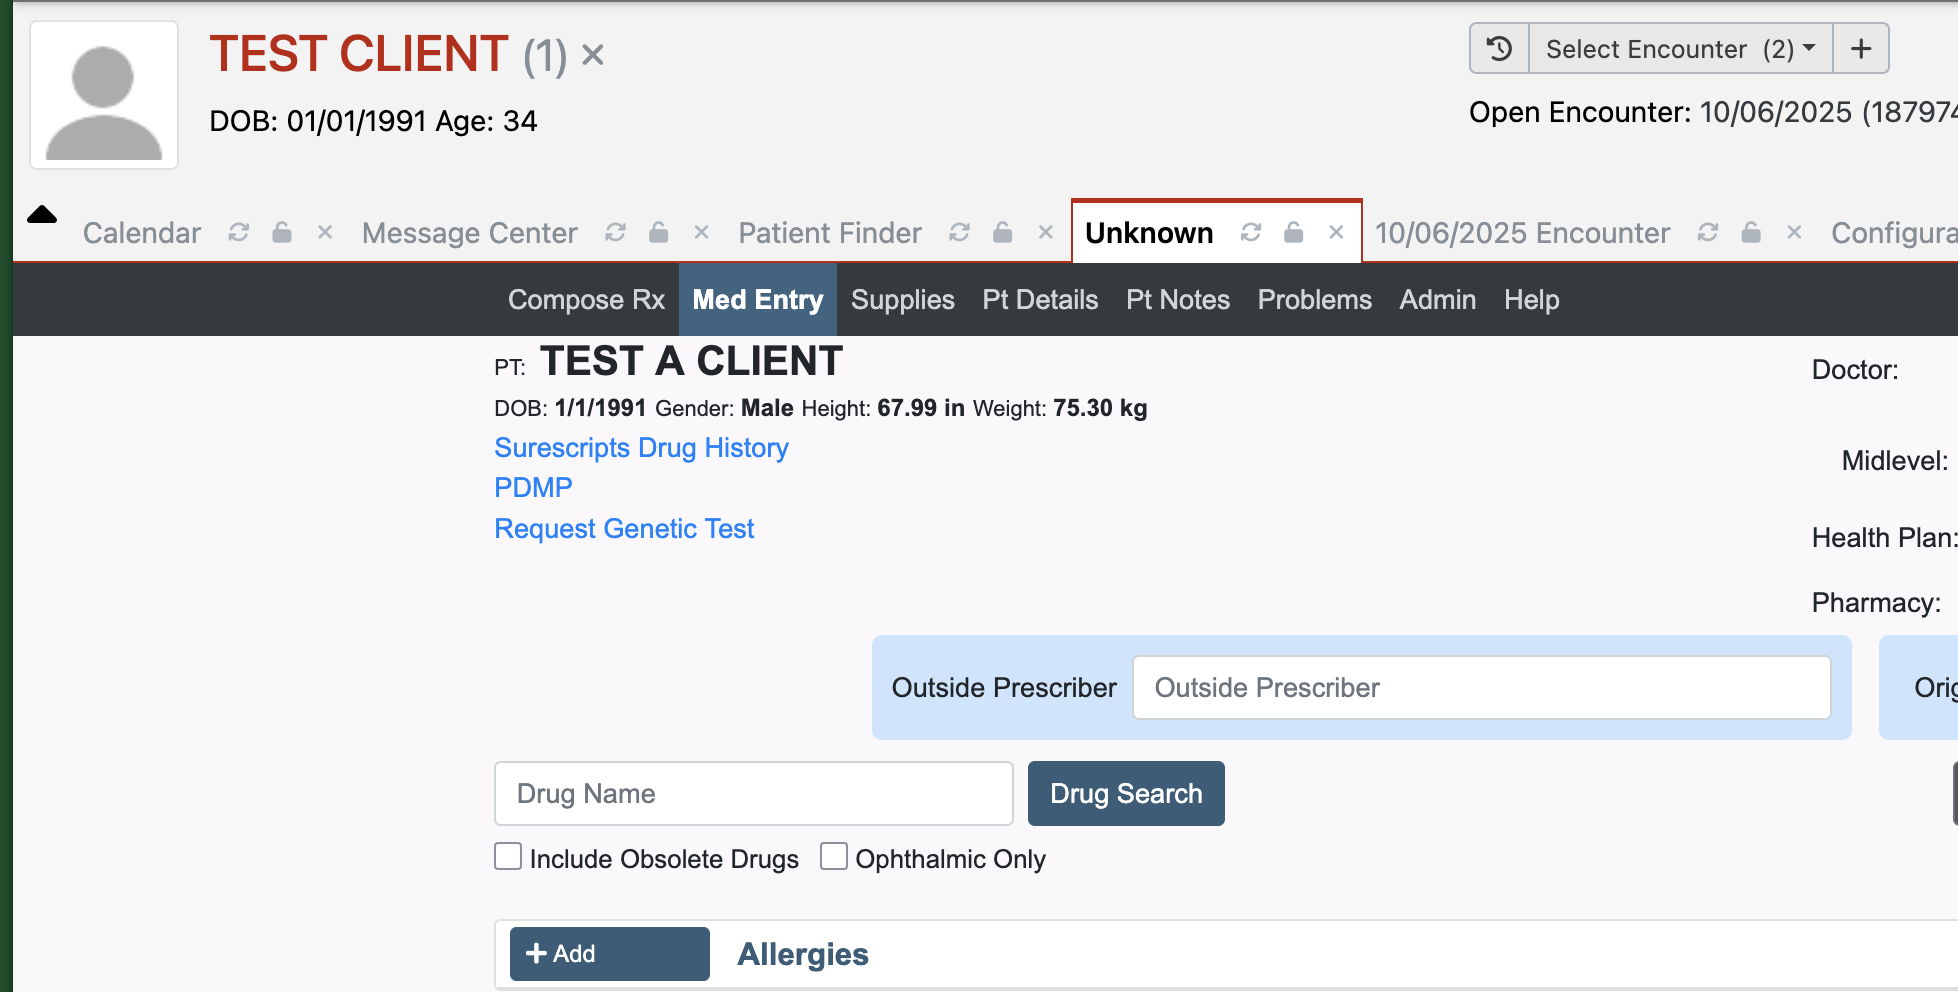This screenshot has width=1958, height=992.
Task: Click the Add allergies button
Action: click(x=609, y=954)
